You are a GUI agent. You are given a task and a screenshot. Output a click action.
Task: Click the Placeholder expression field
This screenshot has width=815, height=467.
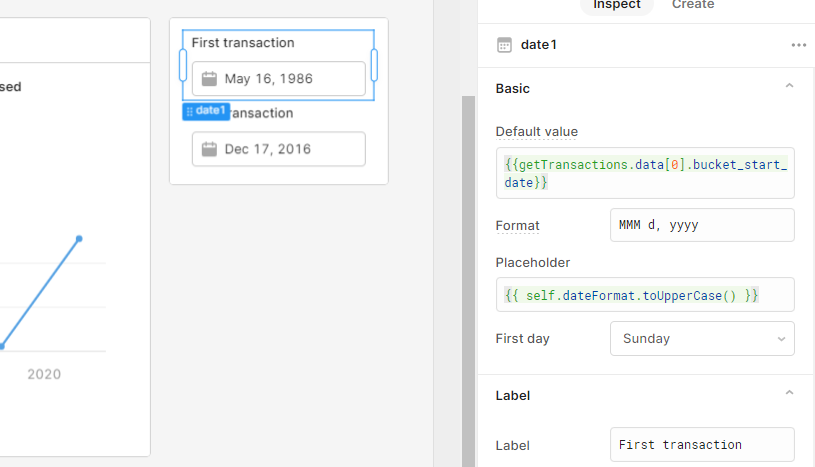[645, 295]
